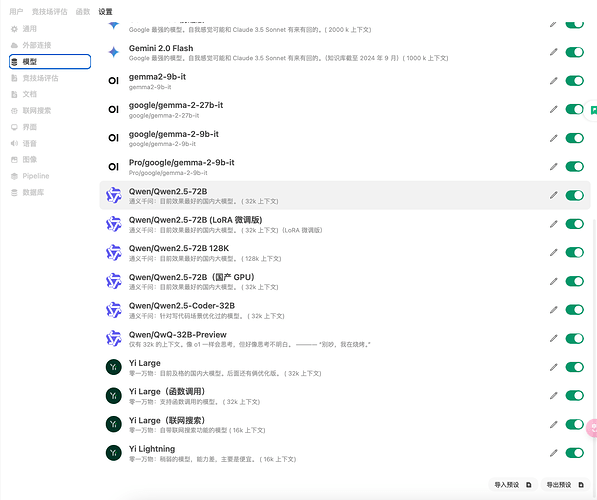Click the pink floating button on right edge

(592, 428)
